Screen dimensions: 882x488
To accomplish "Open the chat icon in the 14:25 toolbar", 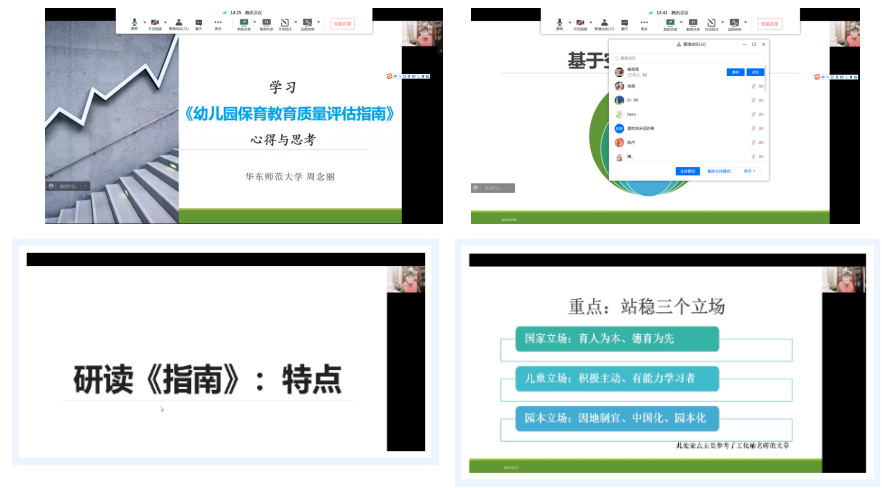I will point(198,21).
